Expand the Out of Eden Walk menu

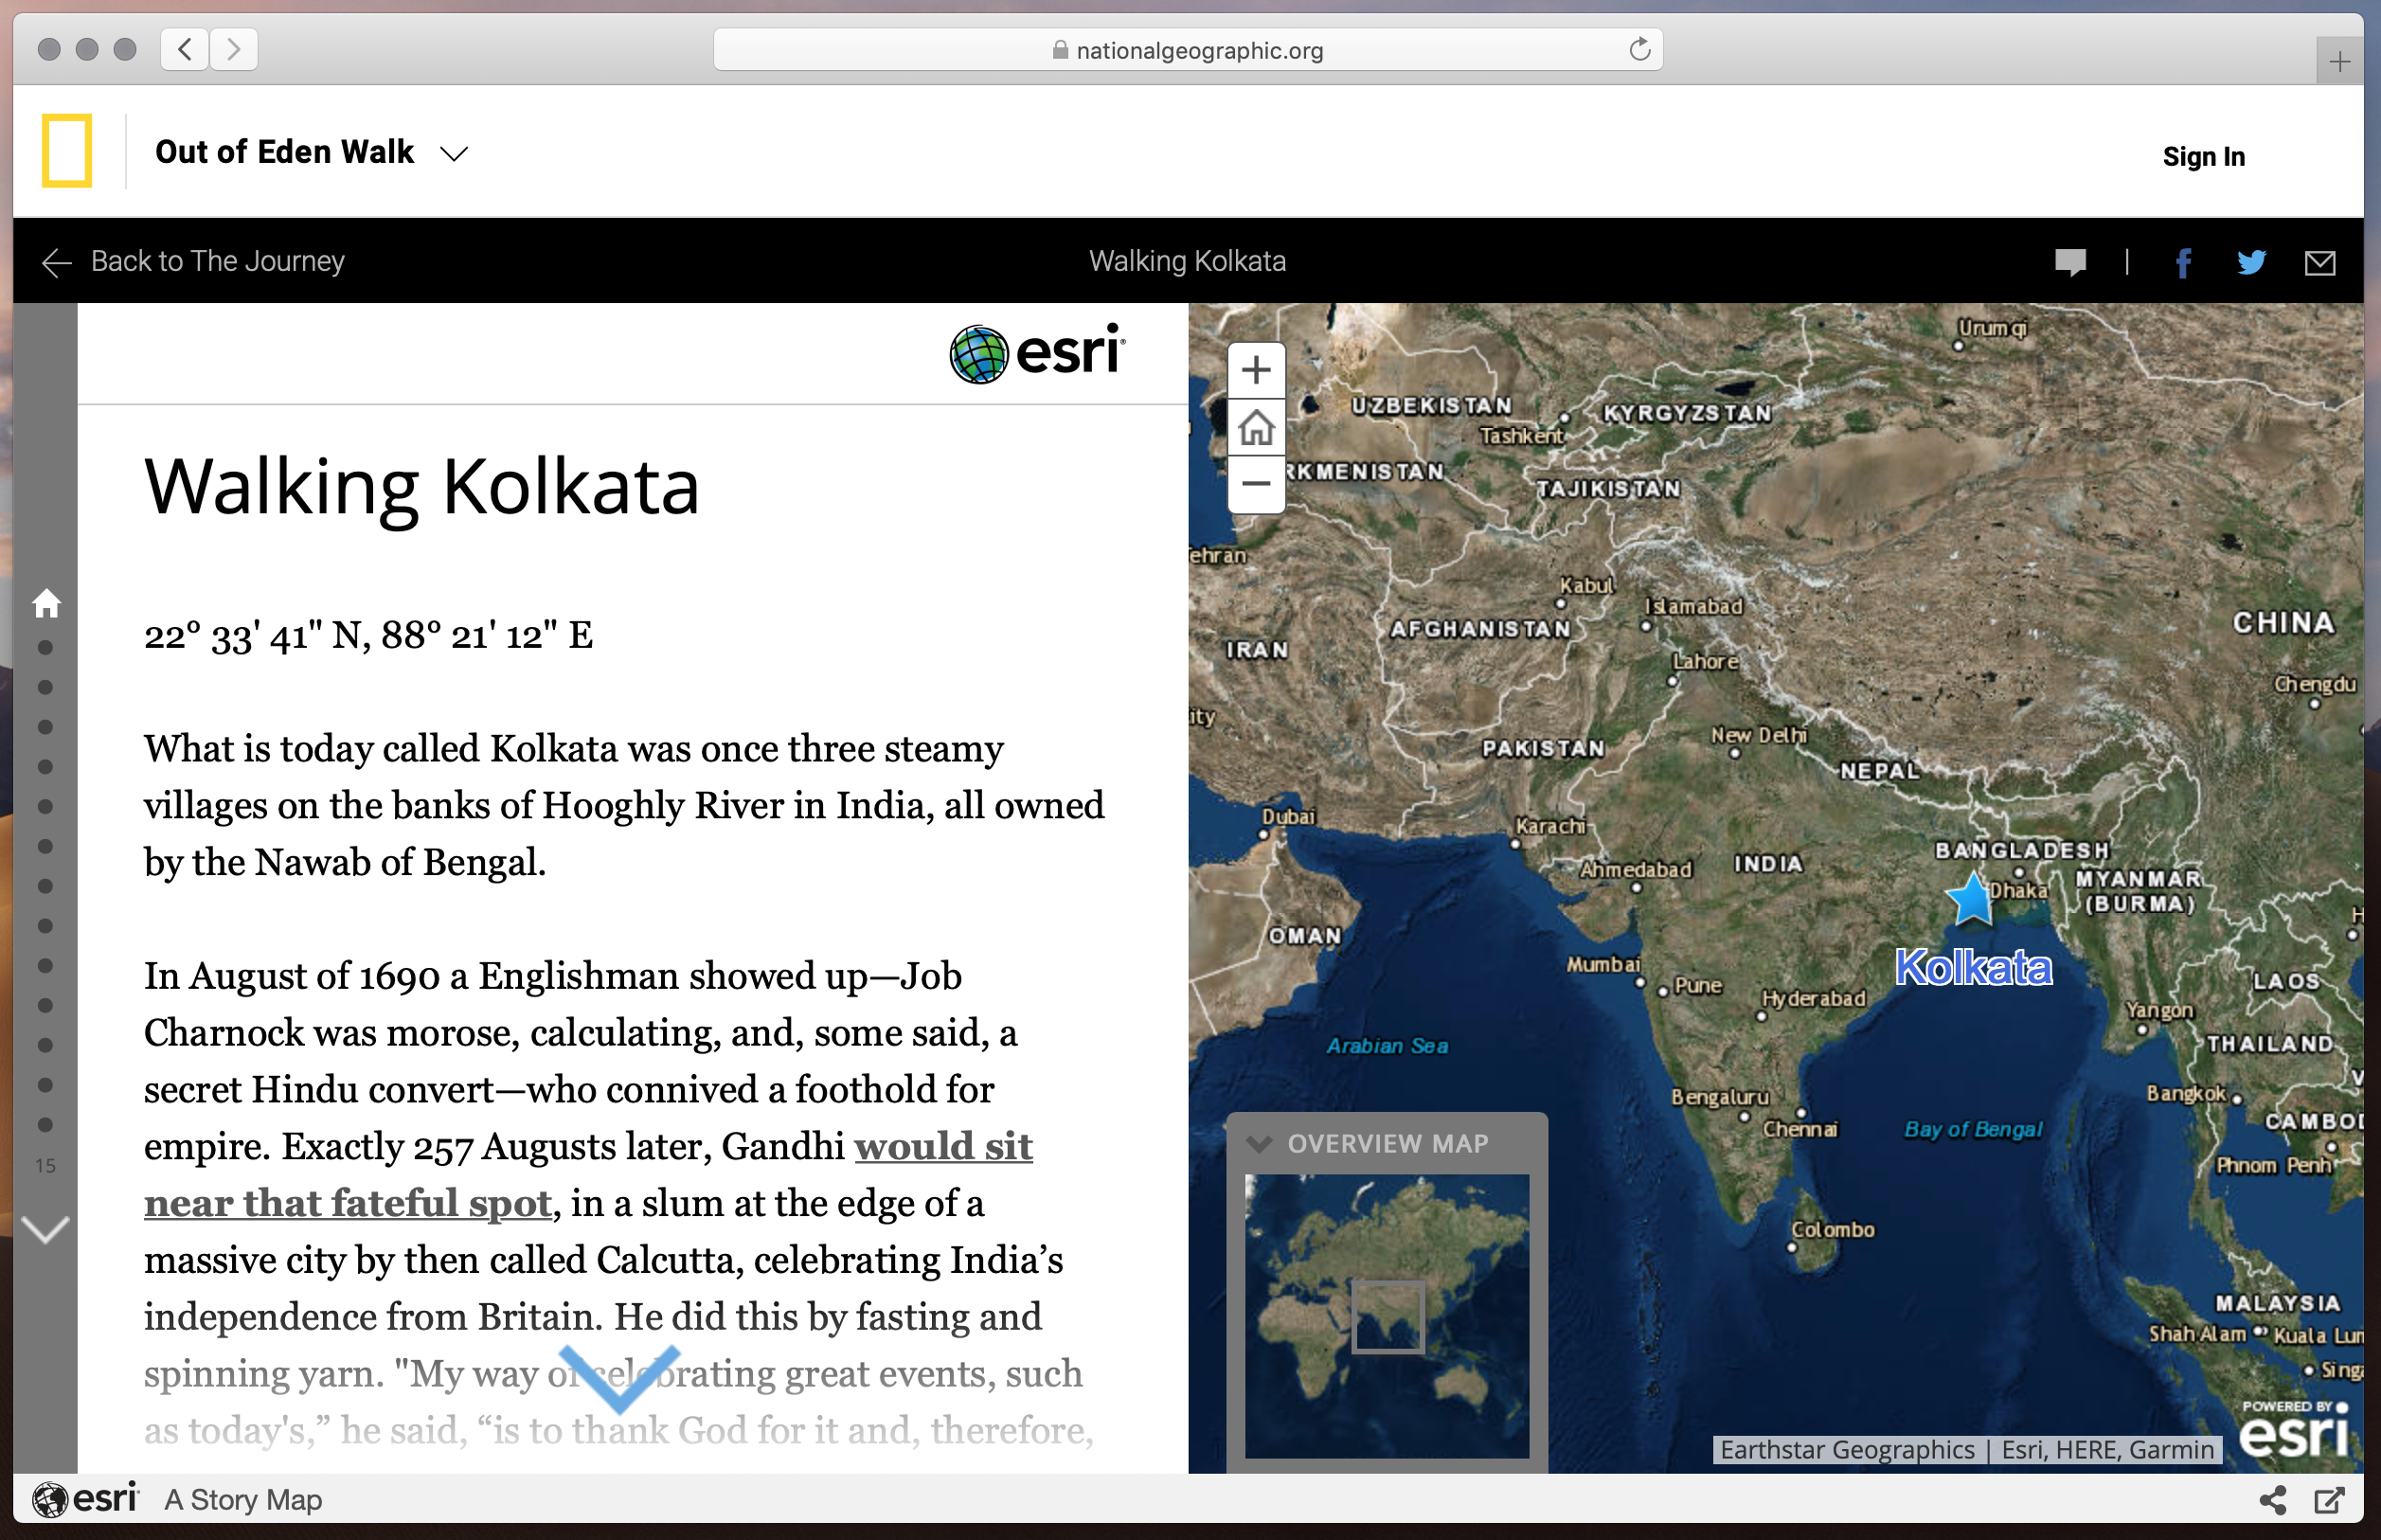tap(454, 153)
